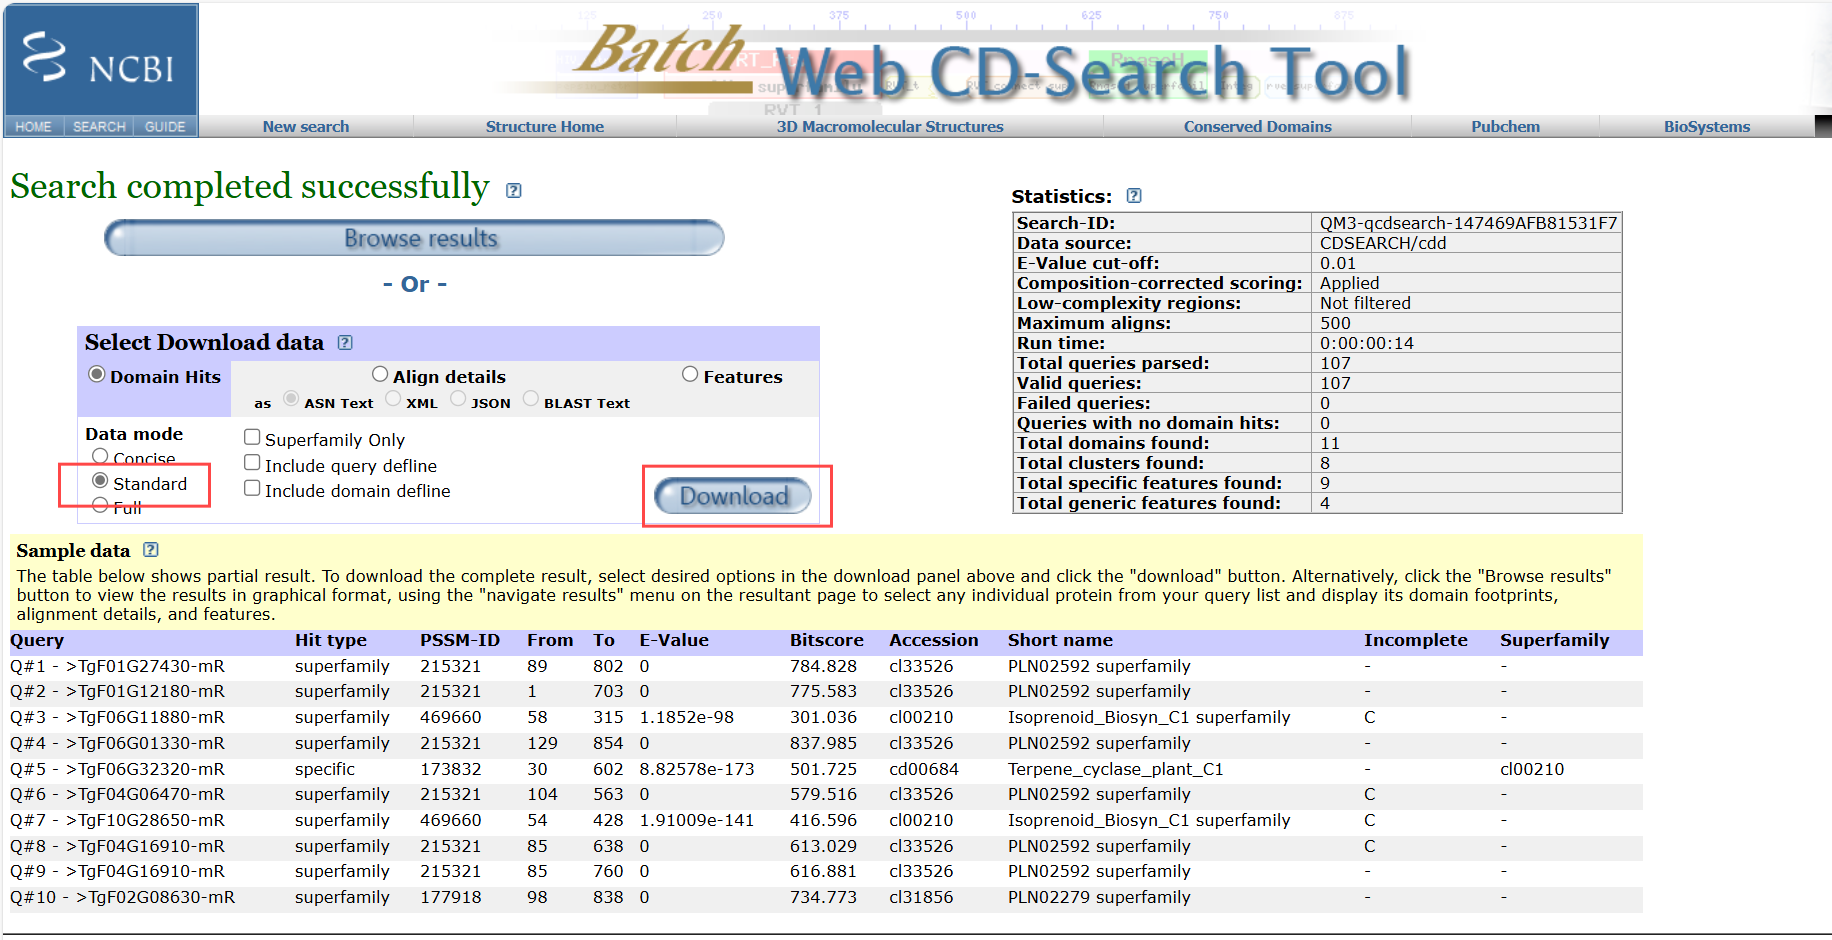
Task: Click superfamily value cl00210 in Q#5 row
Action: [x=1532, y=770]
